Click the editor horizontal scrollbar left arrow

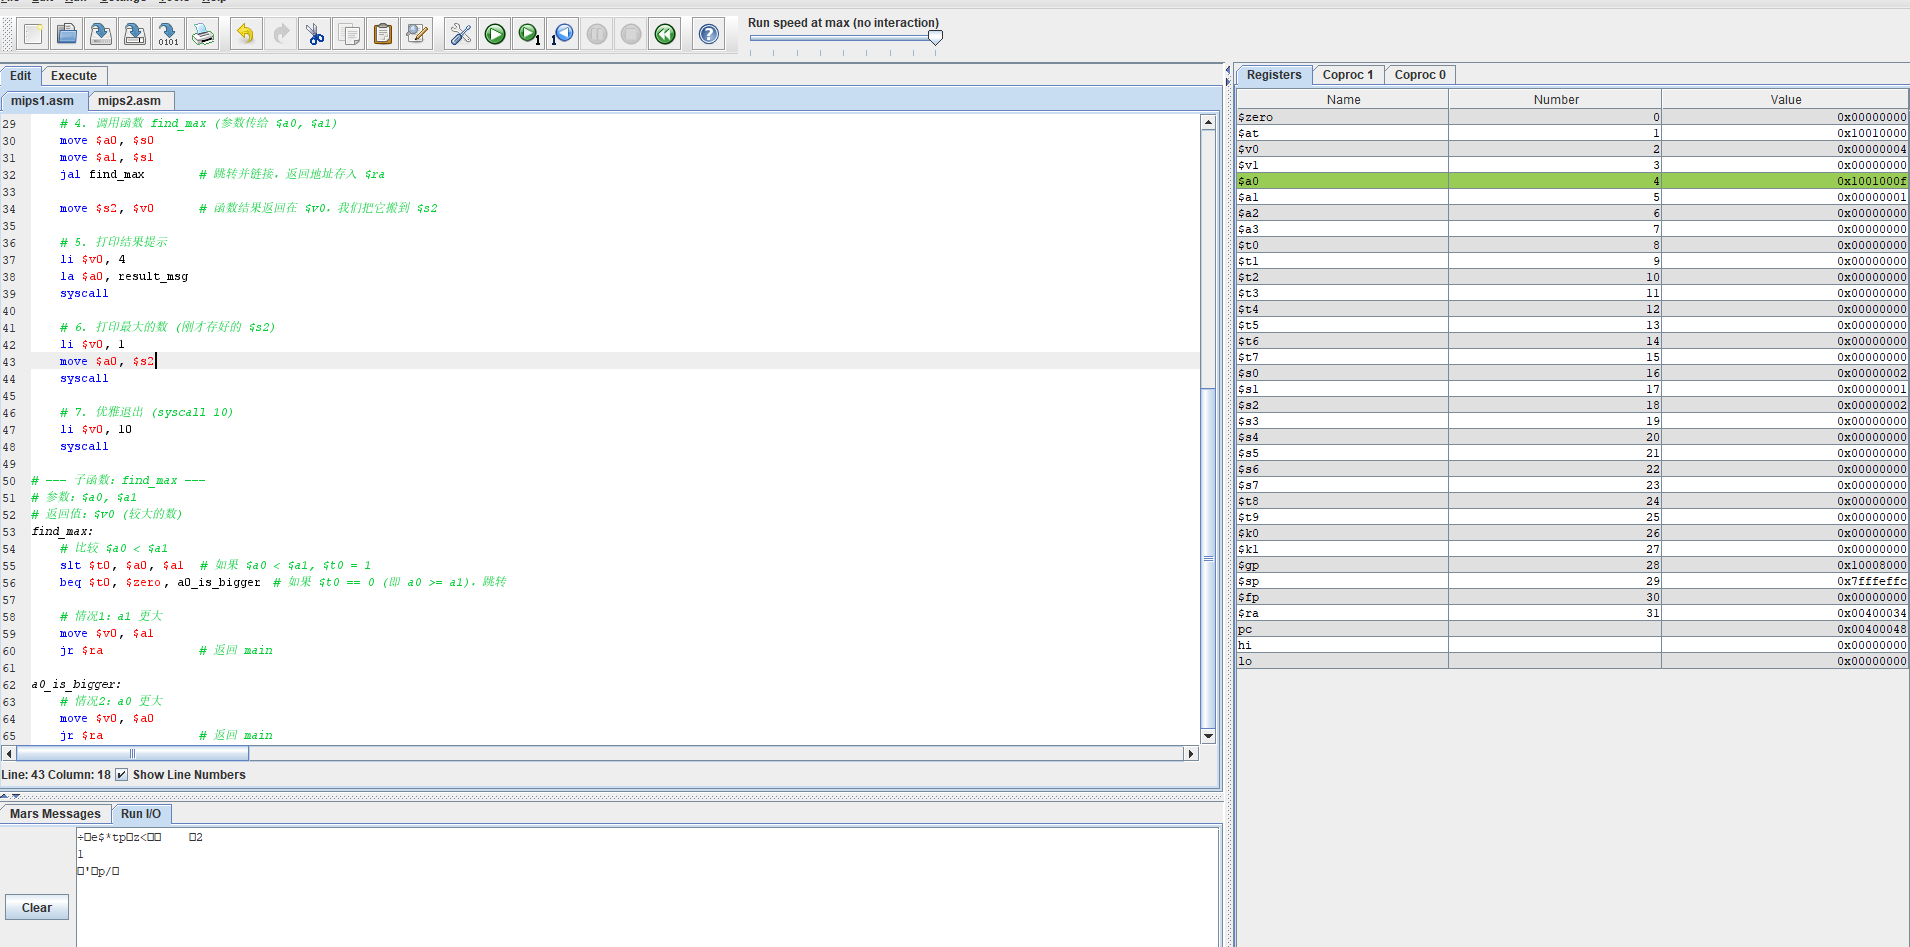(x=9, y=754)
